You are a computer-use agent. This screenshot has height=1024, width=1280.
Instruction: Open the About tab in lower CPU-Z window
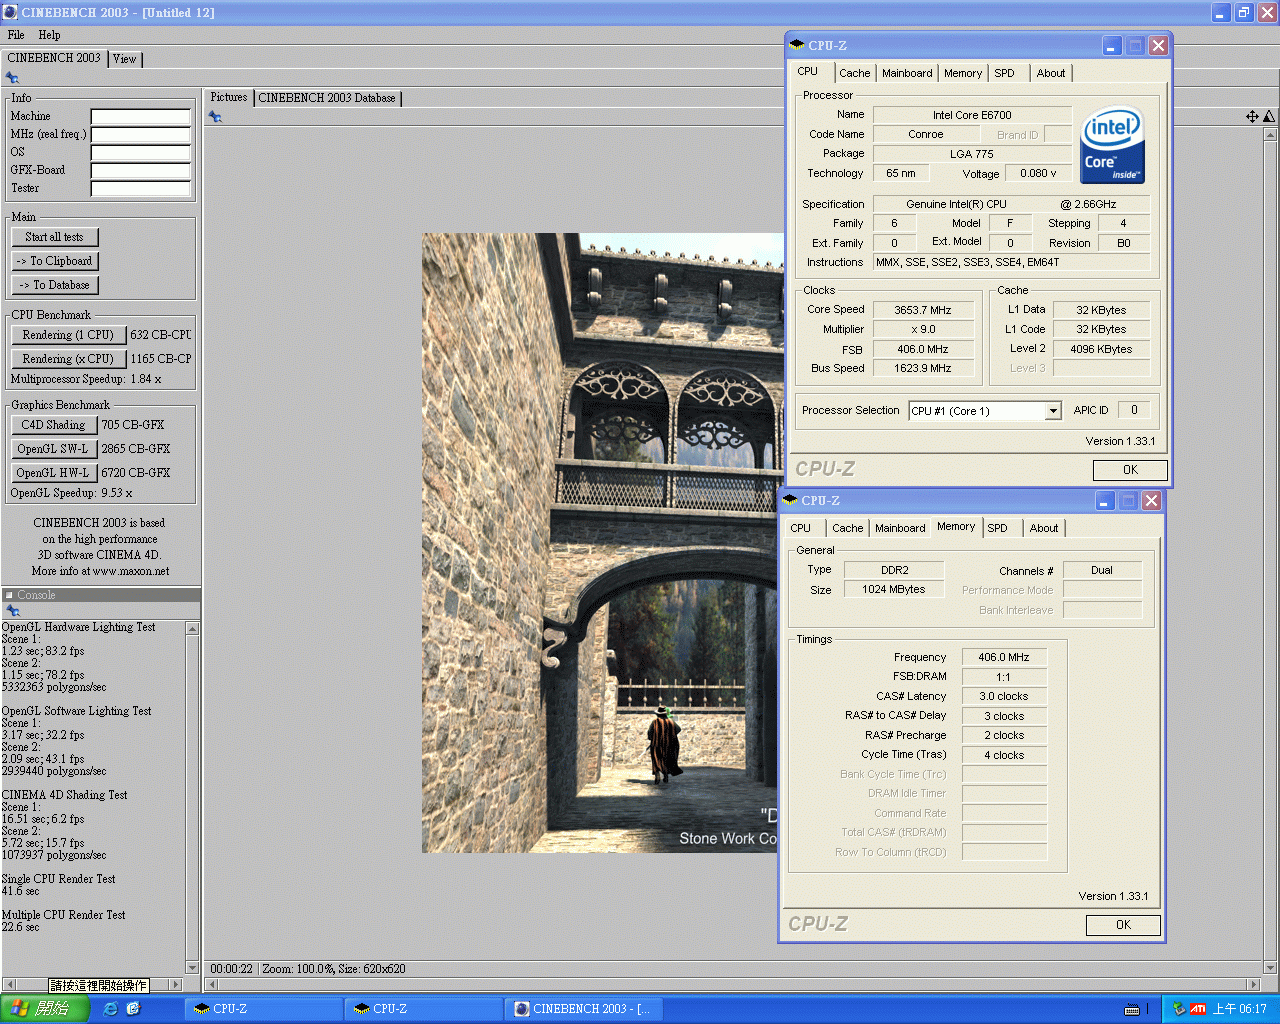coord(1044,528)
